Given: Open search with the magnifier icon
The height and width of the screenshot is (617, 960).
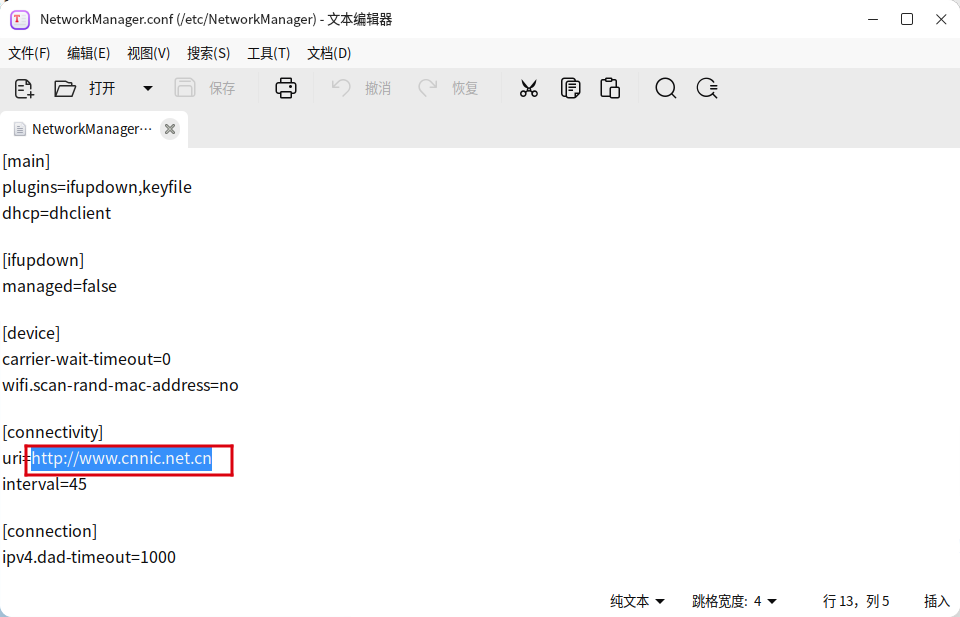Looking at the screenshot, I should pyautogui.click(x=666, y=88).
